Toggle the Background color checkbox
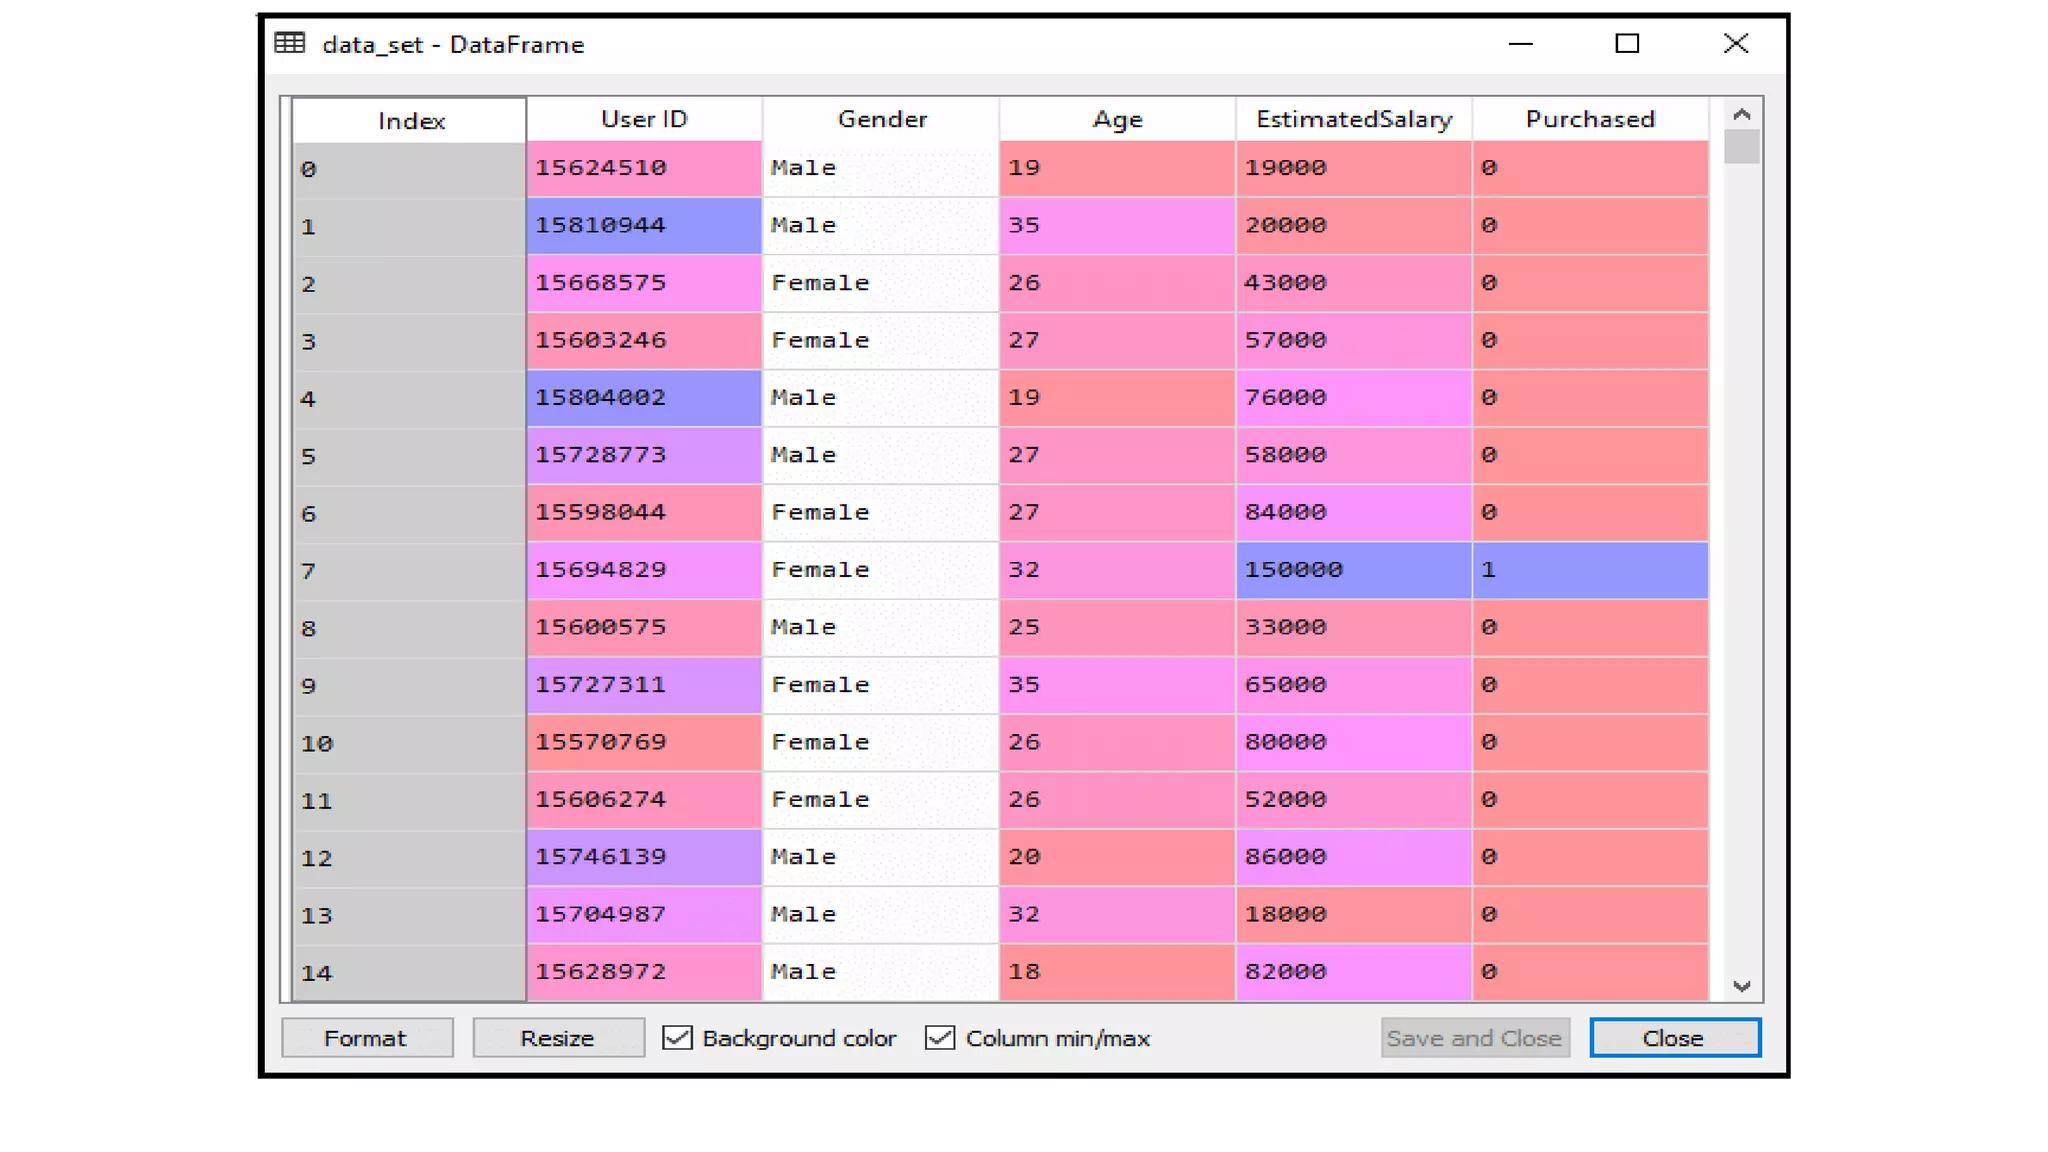 [x=678, y=1038]
